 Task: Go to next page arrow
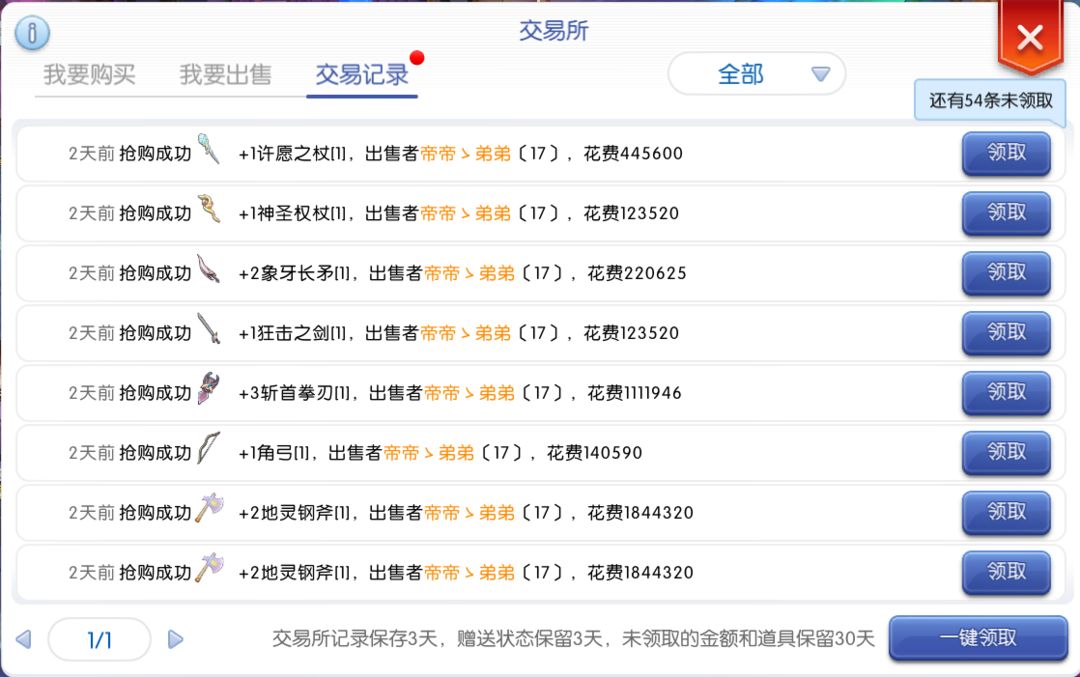(176, 640)
